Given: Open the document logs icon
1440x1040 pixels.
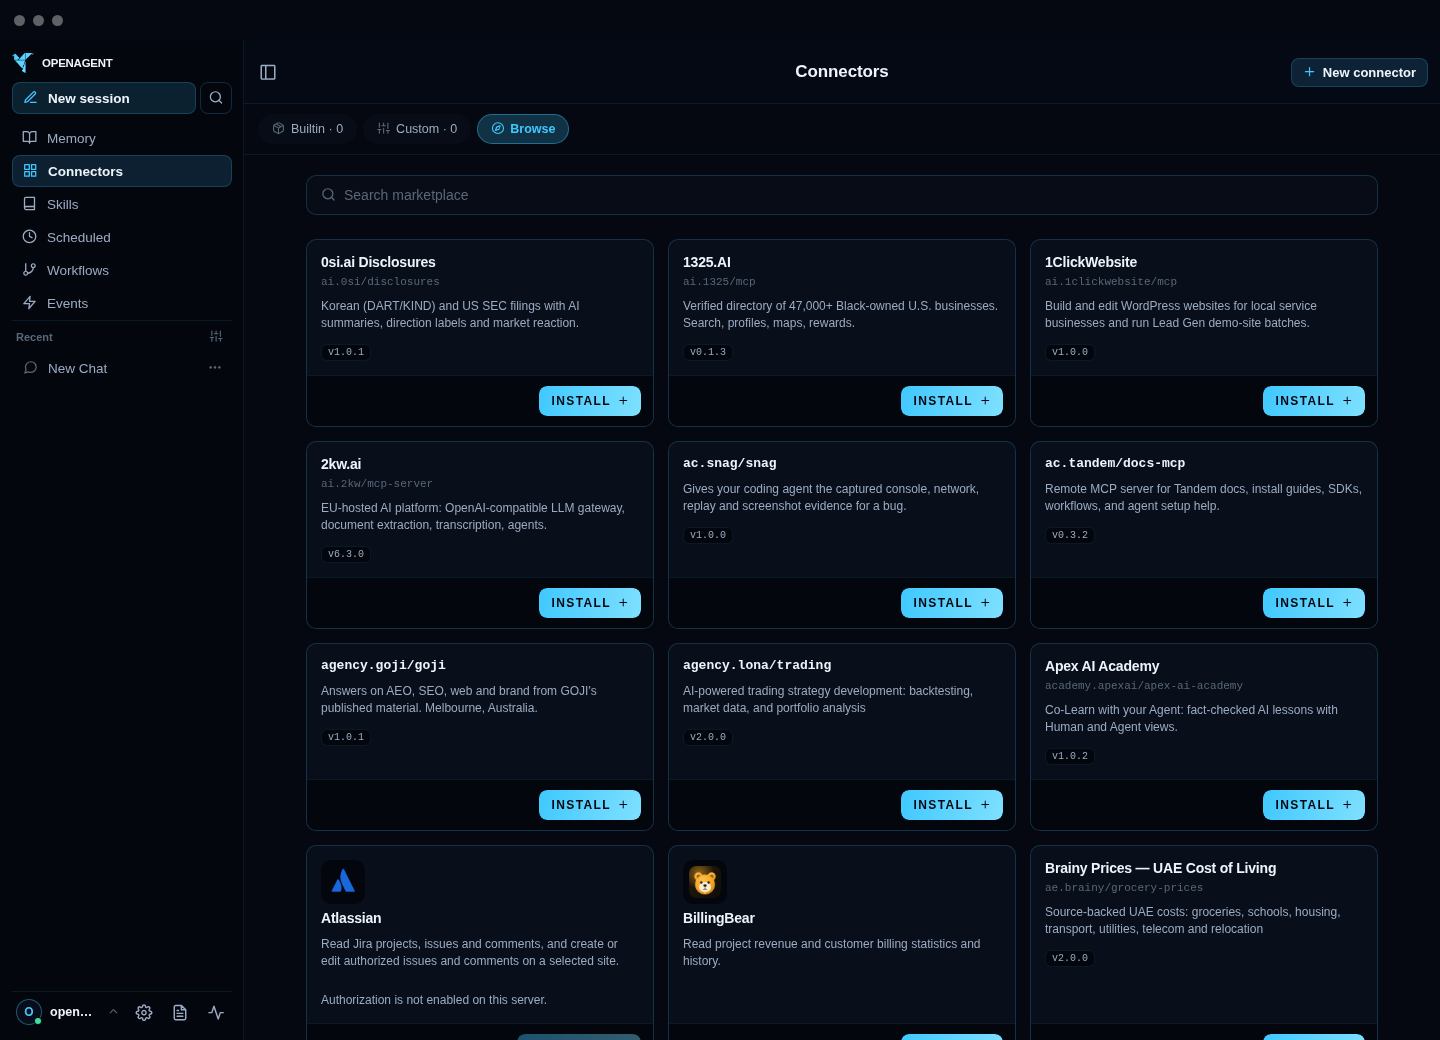Looking at the screenshot, I should [x=180, y=1013].
